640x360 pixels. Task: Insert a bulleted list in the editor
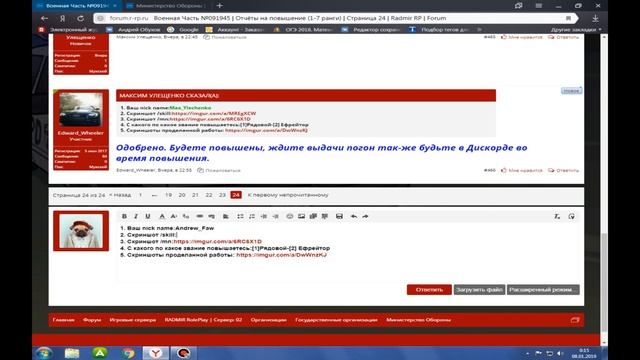[240, 216]
